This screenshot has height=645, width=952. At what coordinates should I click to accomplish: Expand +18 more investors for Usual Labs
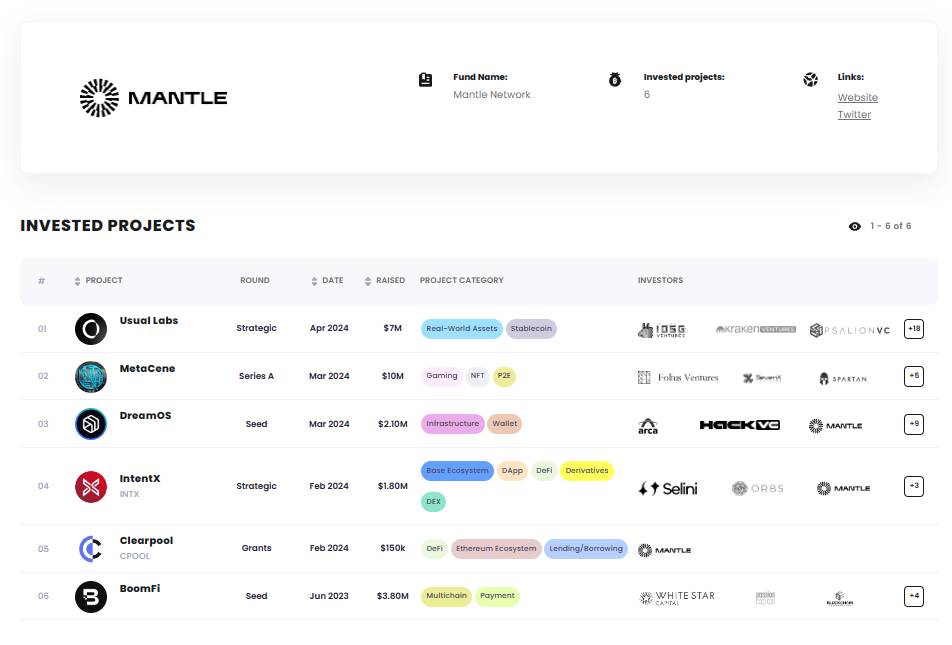914,329
